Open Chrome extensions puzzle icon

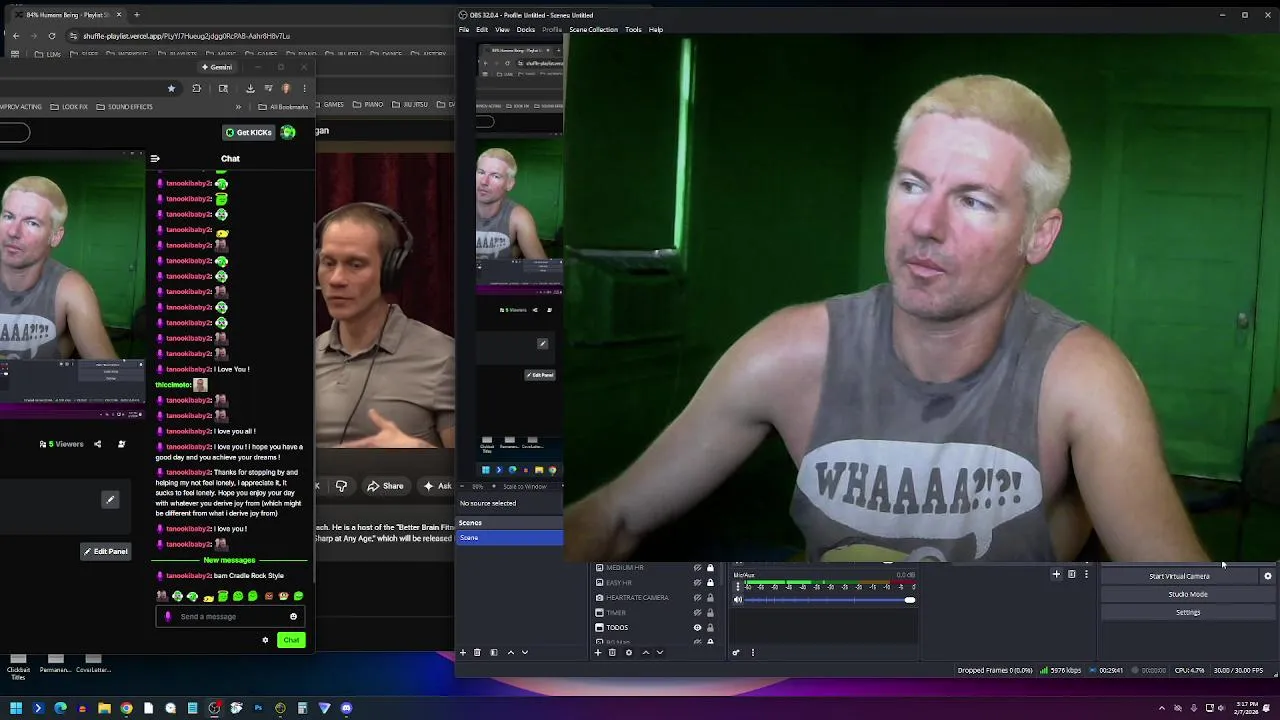[x=196, y=88]
